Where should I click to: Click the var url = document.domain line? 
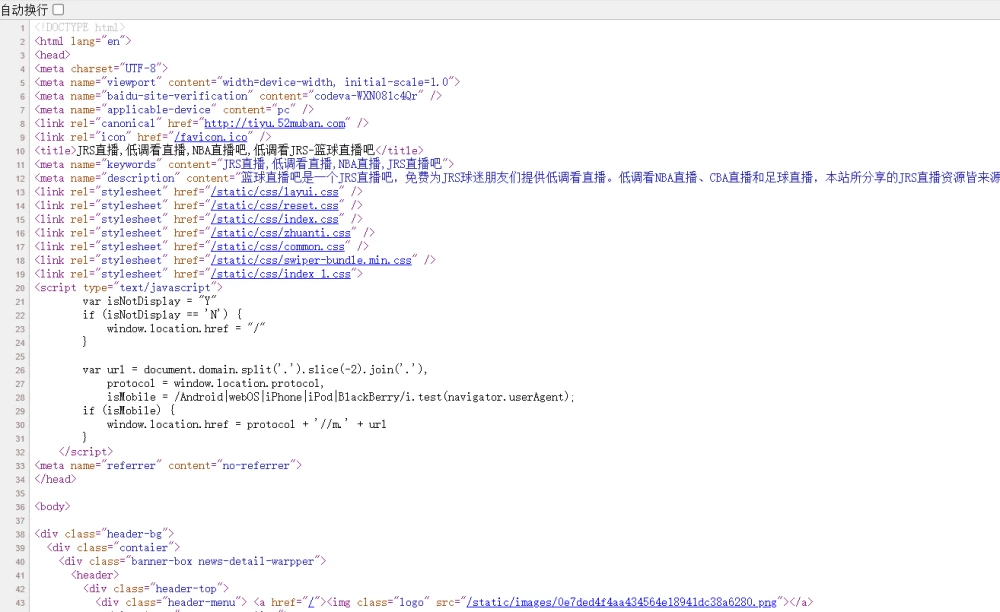[255, 370]
